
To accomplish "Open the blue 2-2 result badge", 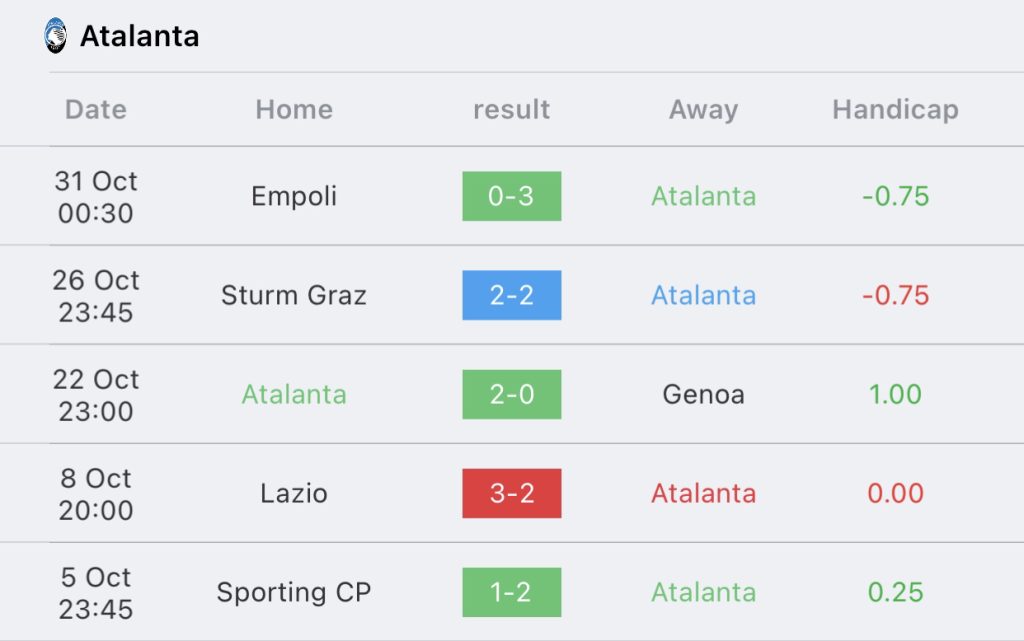I will click(511, 295).
